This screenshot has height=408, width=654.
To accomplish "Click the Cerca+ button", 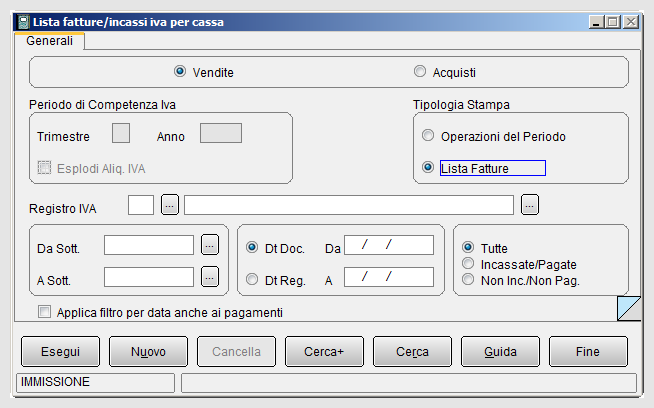I will 324,352.
